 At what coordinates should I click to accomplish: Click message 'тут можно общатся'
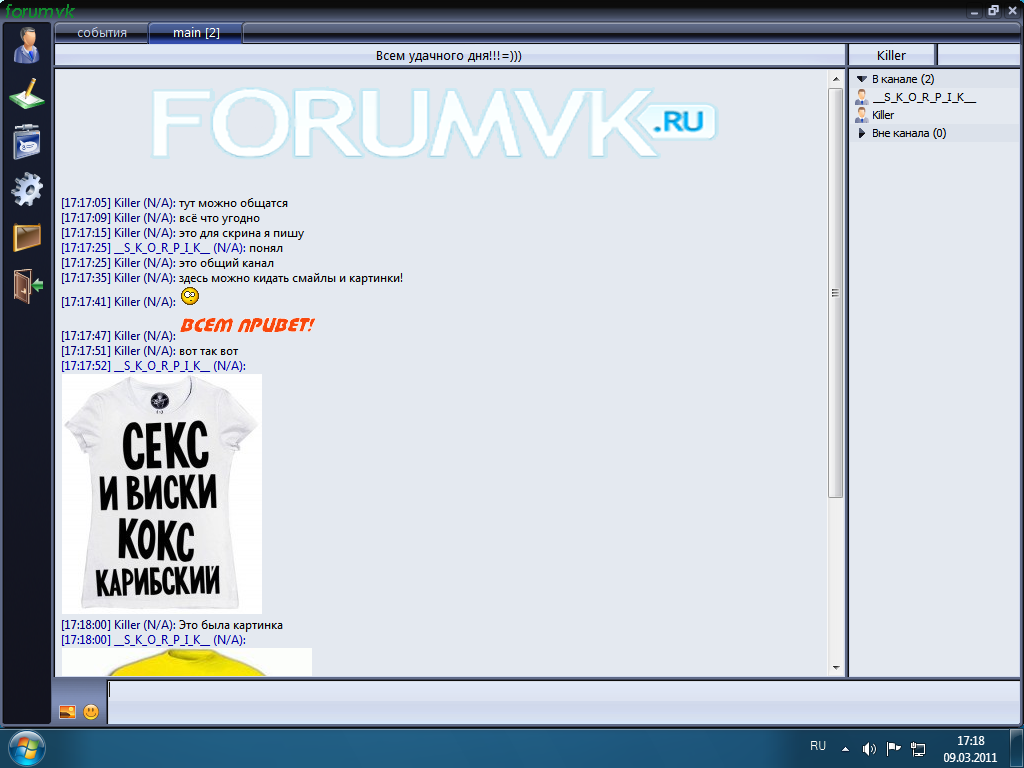point(233,203)
